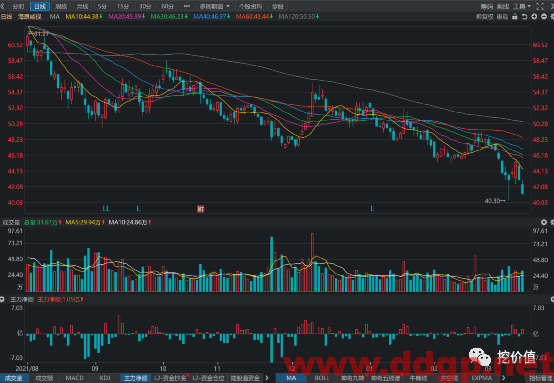
Task: Click the 诊股 stock diagnosis button
Action: [x=278, y=6]
